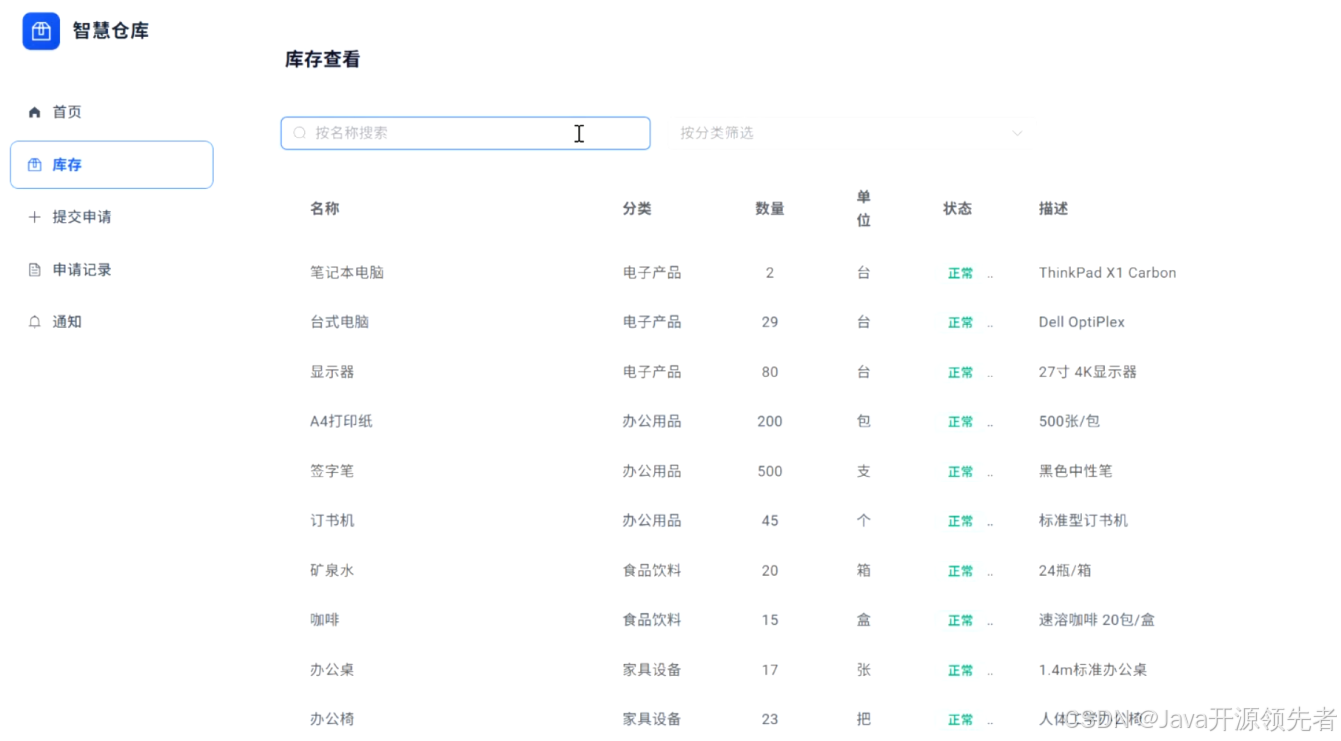This screenshot has width=1341, height=741.
Task: Click the 数量 column header
Action: point(770,209)
